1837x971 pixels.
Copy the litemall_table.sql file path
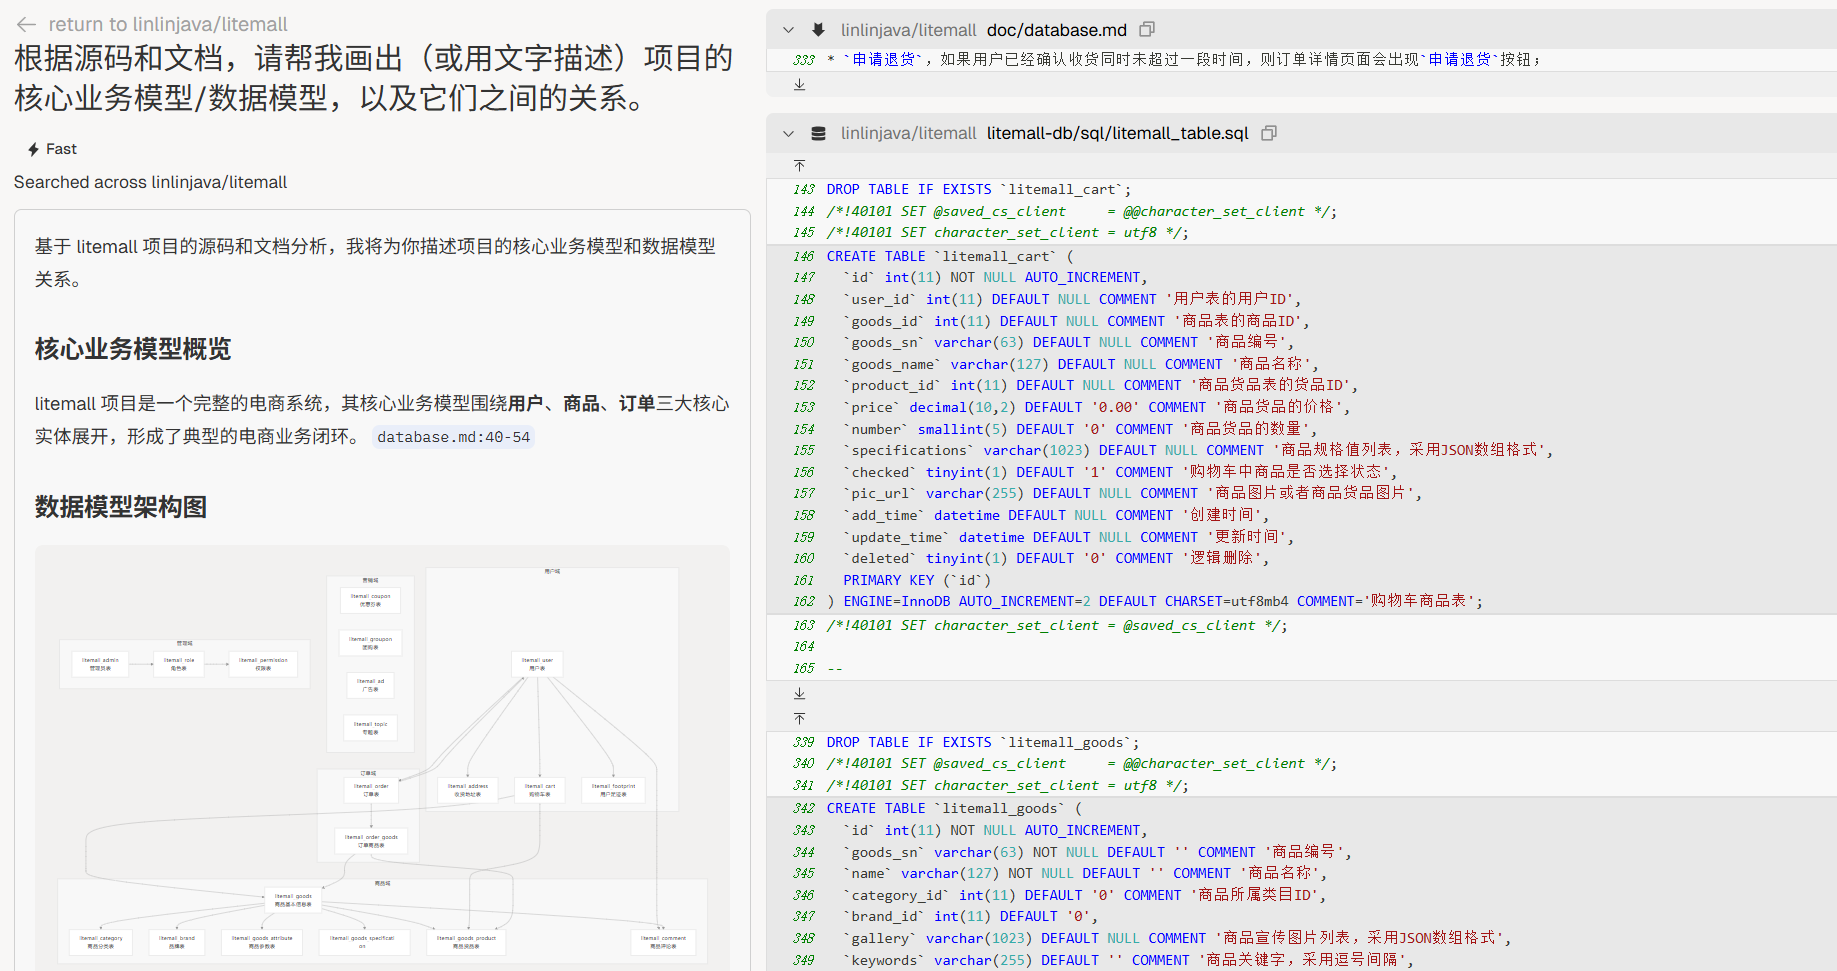(x=1269, y=133)
